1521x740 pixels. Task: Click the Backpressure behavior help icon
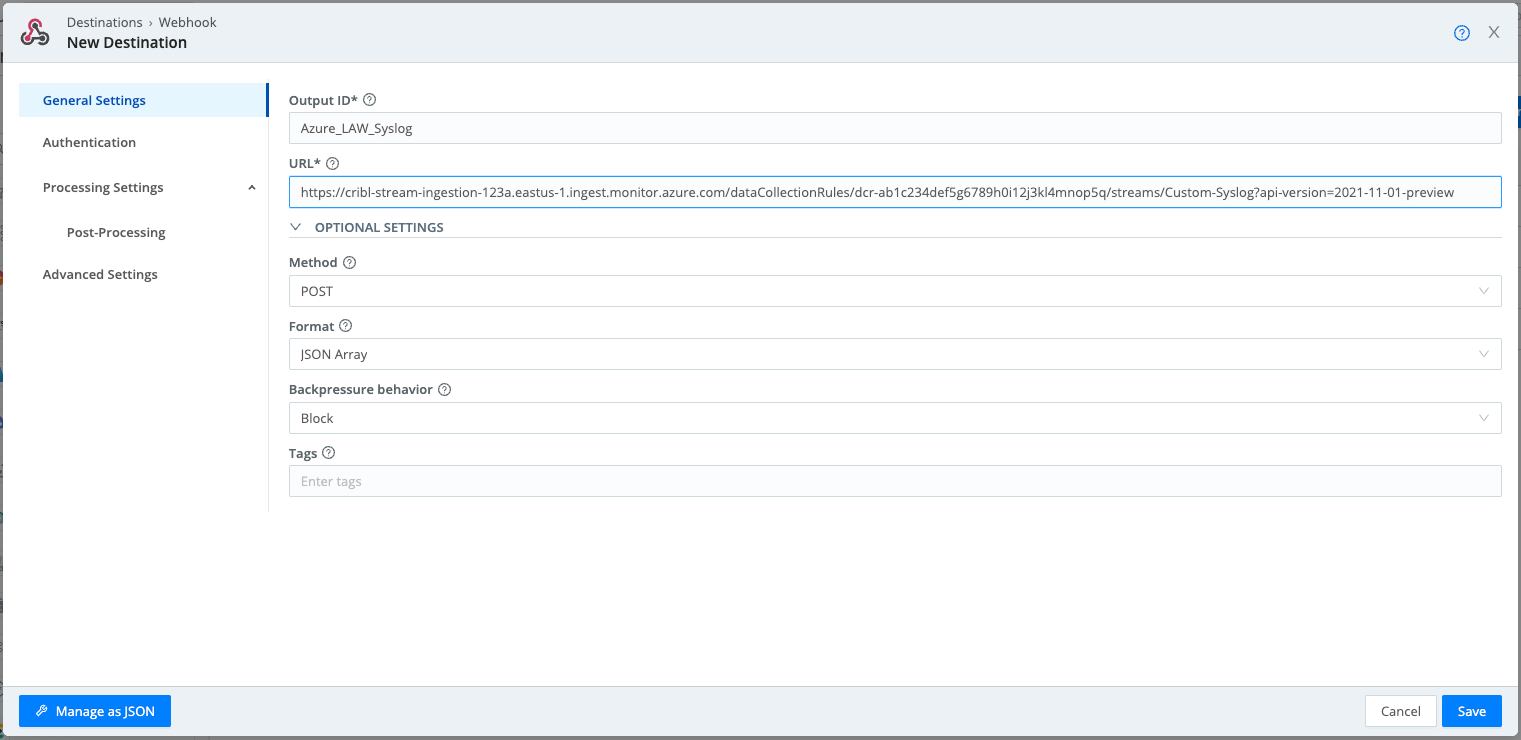click(x=444, y=389)
